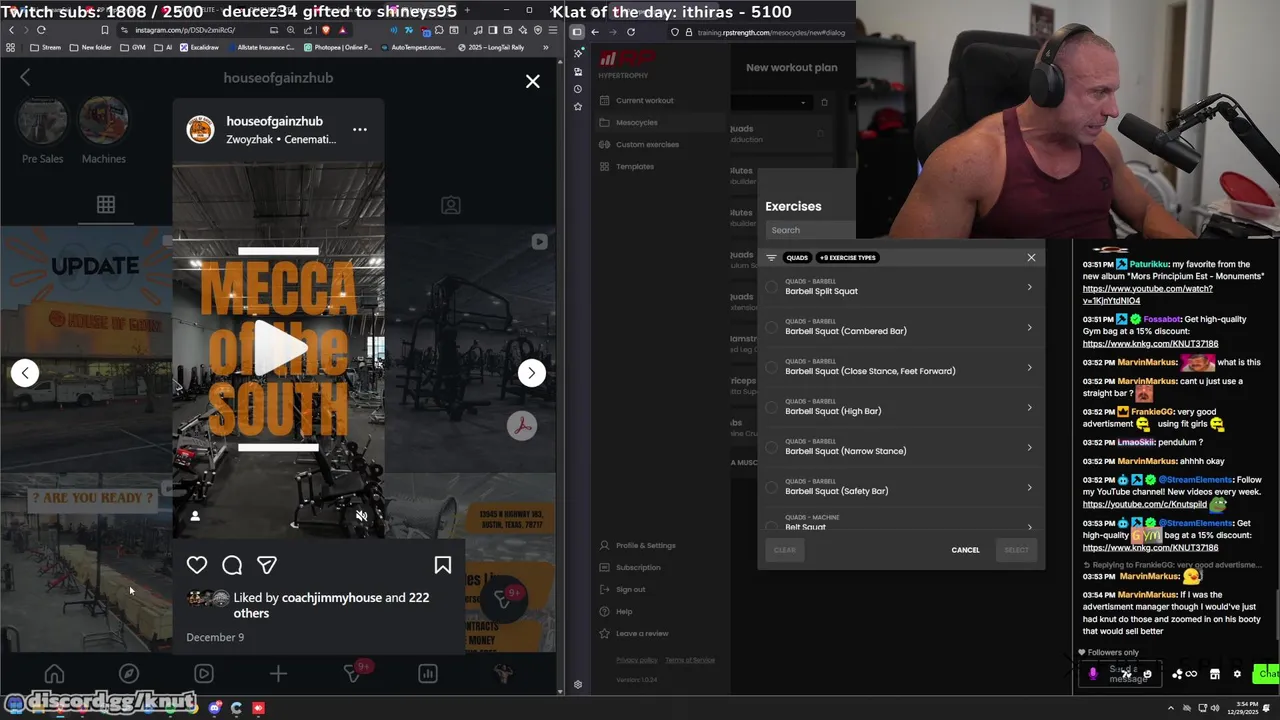Image resolution: width=1280 pixels, height=720 pixels.
Task: Click CLEAR in the Exercises dialog
Action: pyautogui.click(x=785, y=550)
